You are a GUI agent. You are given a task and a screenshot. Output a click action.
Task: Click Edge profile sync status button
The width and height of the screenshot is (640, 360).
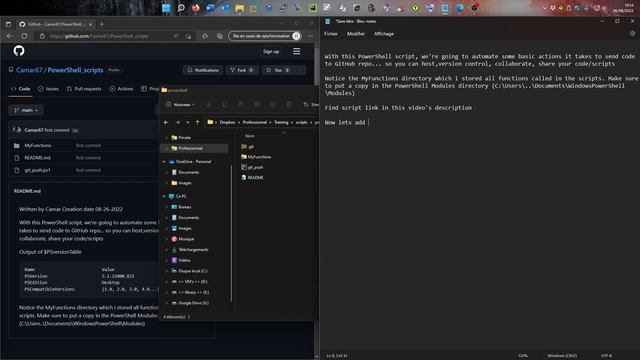pos(265,36)
